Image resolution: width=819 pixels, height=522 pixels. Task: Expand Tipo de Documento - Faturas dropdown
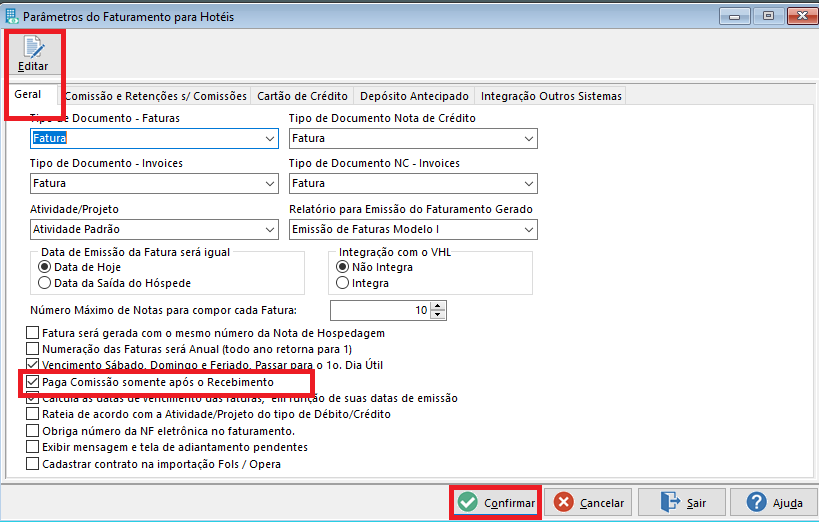point(270,138)
